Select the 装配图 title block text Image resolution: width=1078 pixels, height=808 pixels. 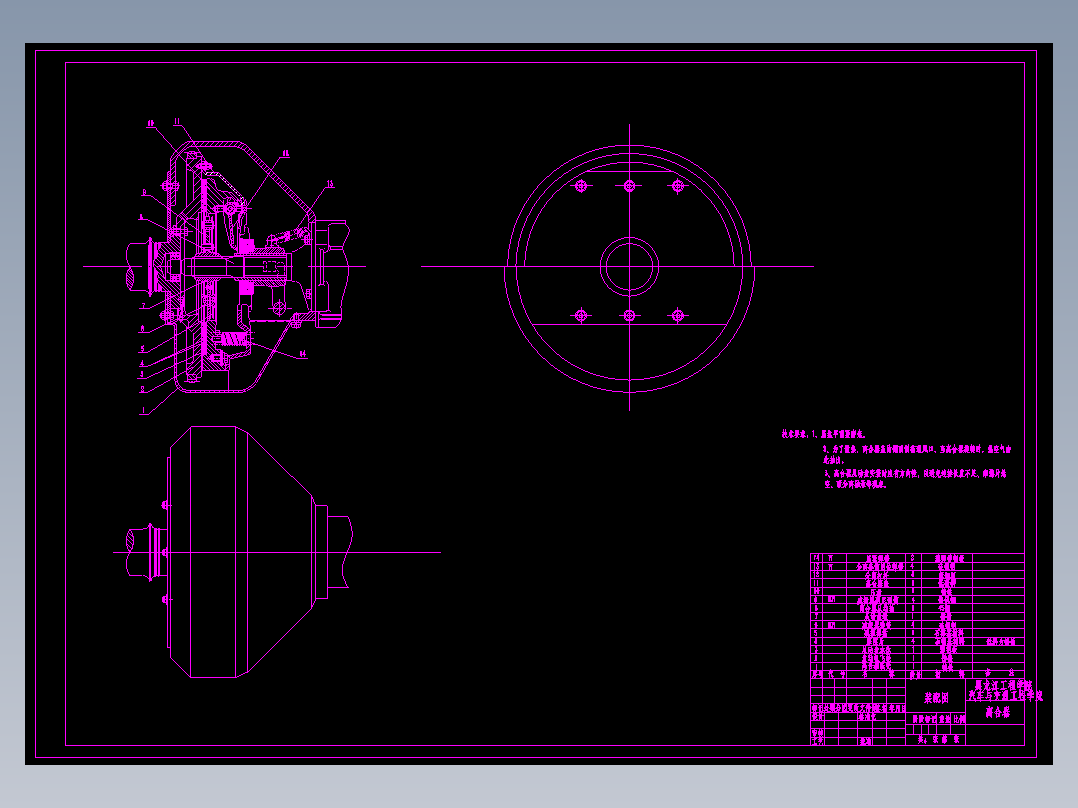[x=936, y=699]
